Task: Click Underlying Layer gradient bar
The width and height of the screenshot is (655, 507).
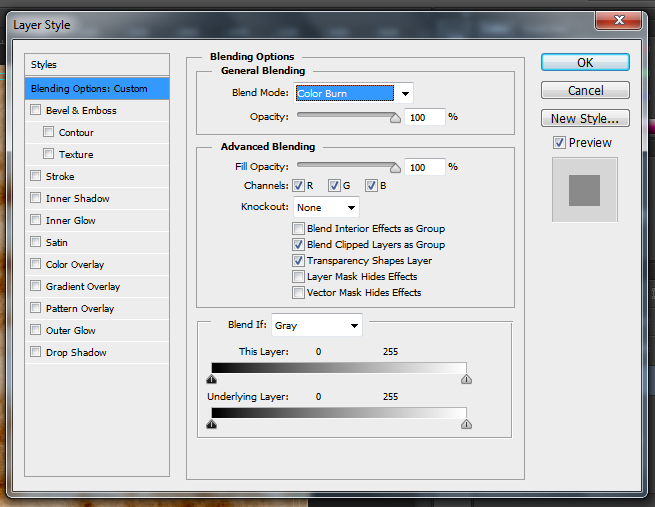Action: [x=339, y=413]
